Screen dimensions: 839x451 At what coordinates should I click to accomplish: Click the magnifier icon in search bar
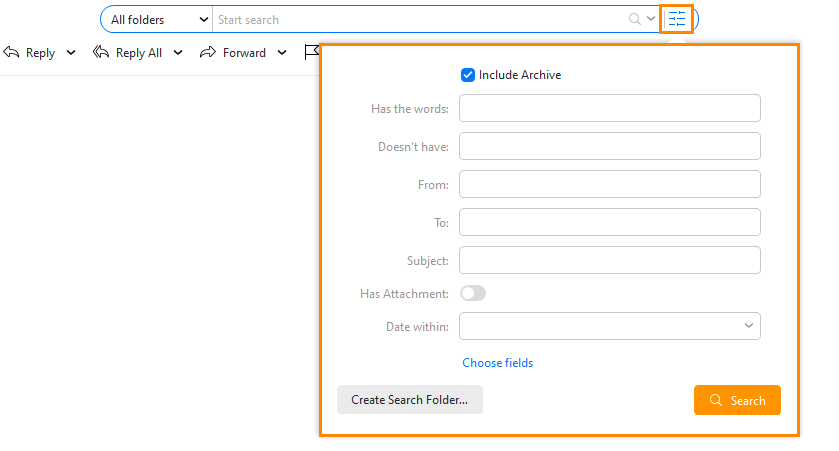click(x=634, y=19)
